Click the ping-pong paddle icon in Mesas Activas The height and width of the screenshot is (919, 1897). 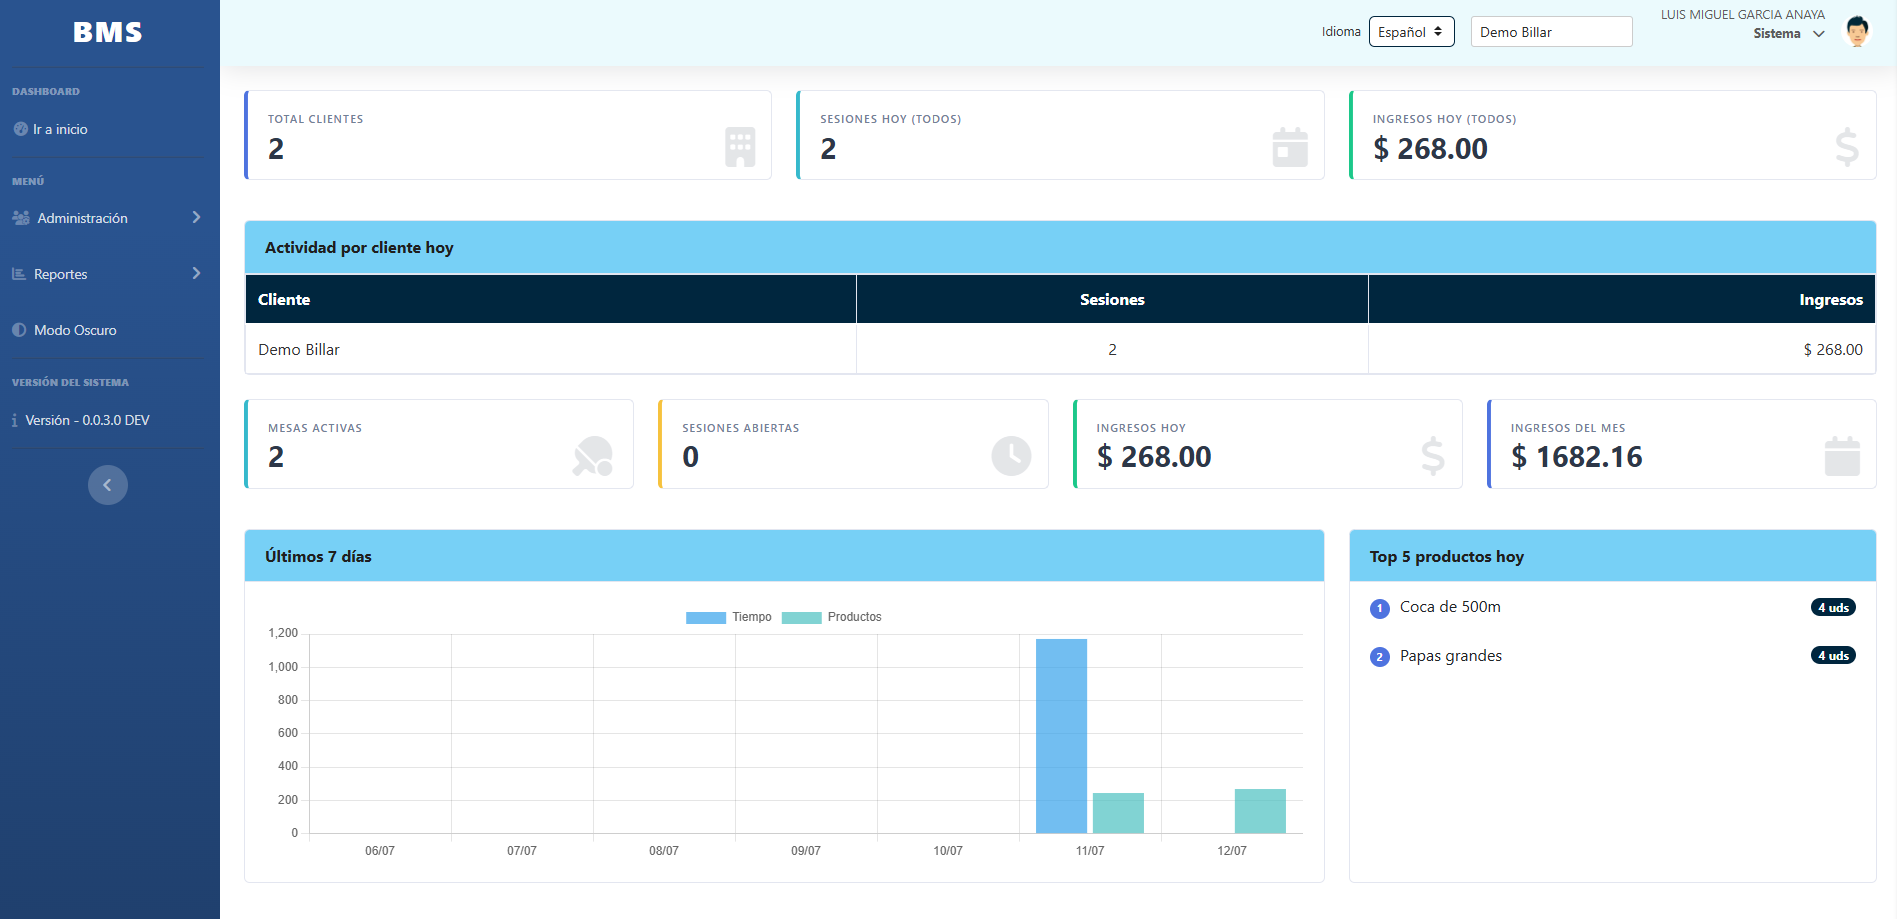click(593, 456)
